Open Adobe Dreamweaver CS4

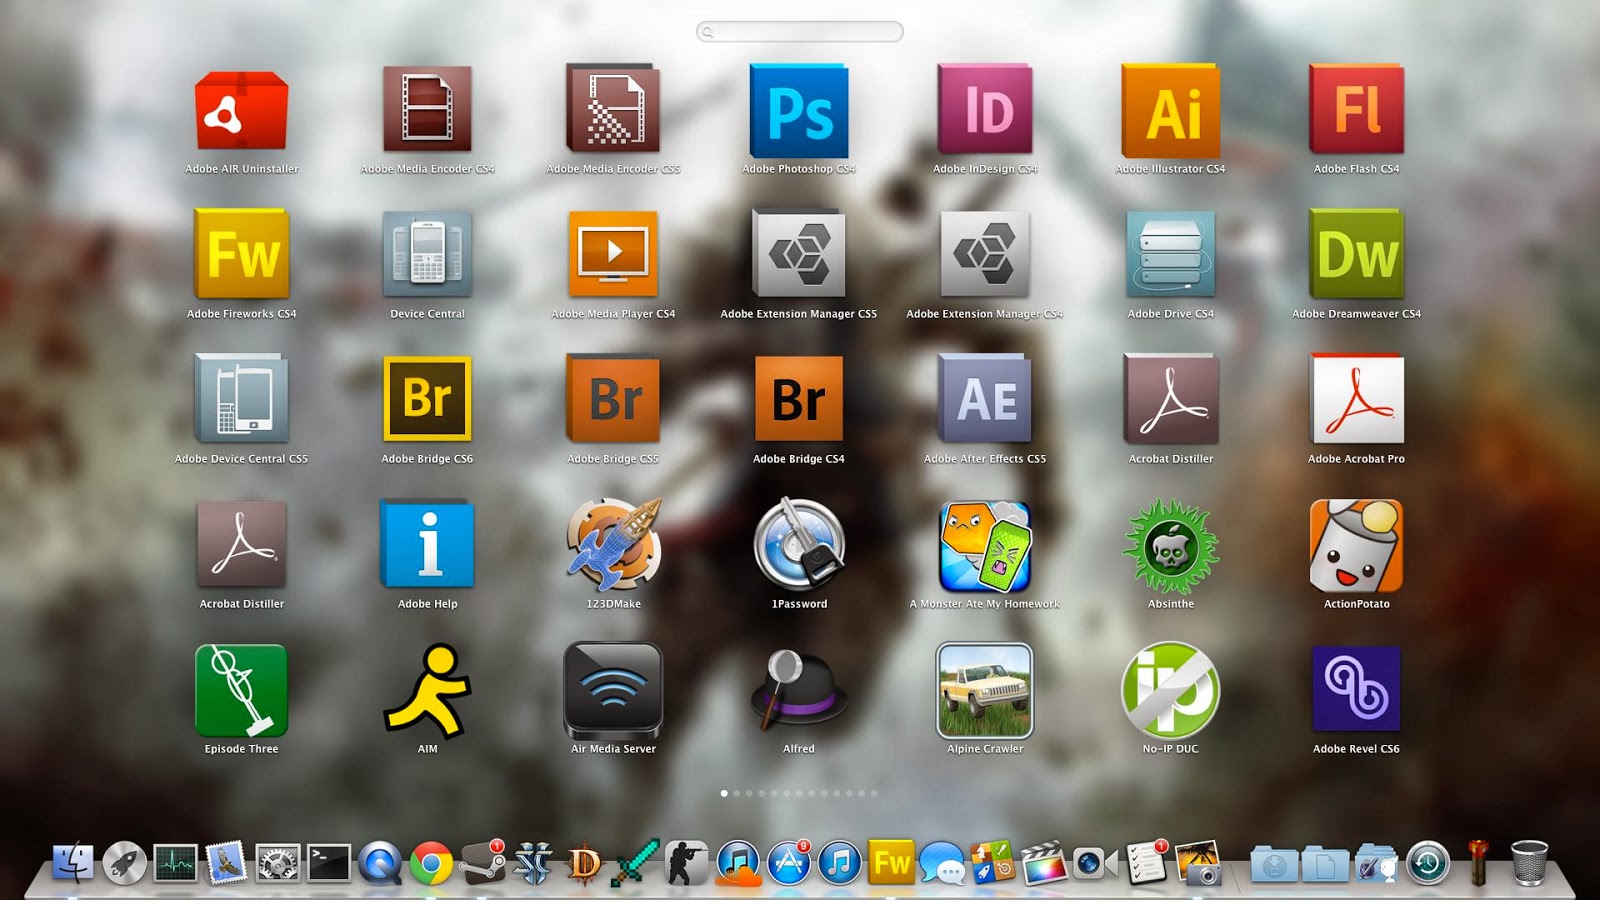(x=1357, y=253)
